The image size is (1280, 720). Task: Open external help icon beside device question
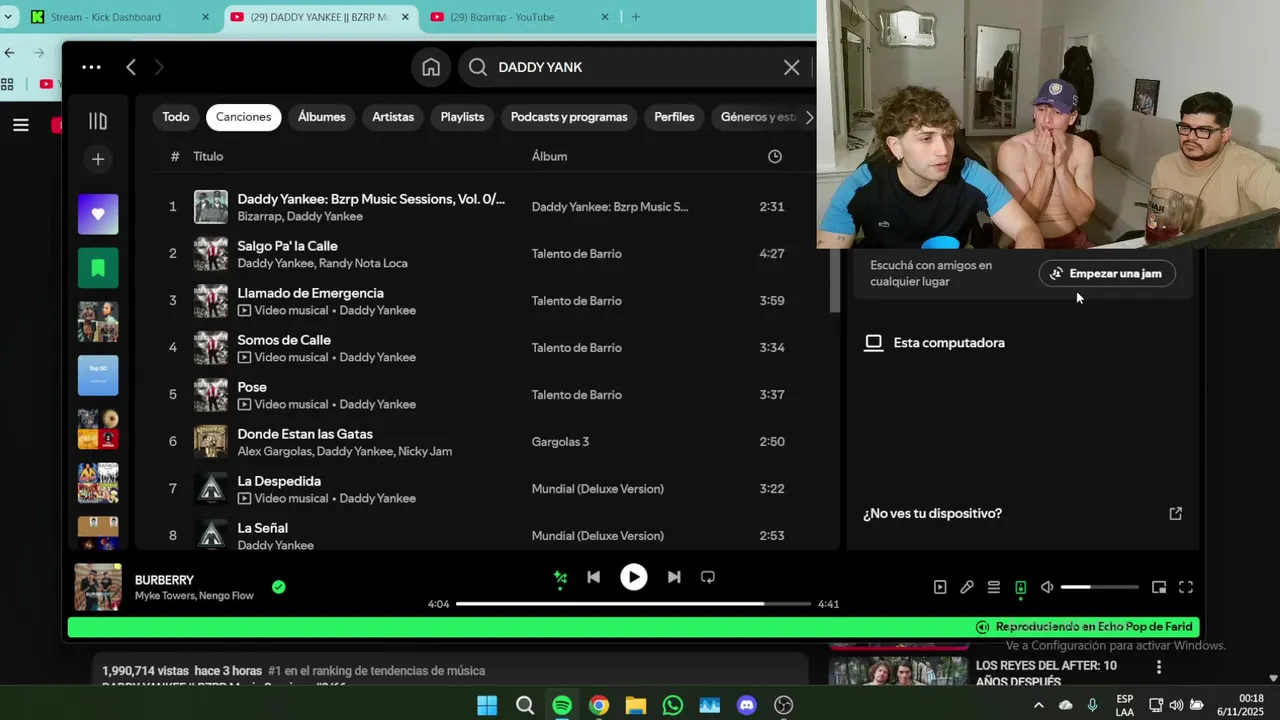1176,514
